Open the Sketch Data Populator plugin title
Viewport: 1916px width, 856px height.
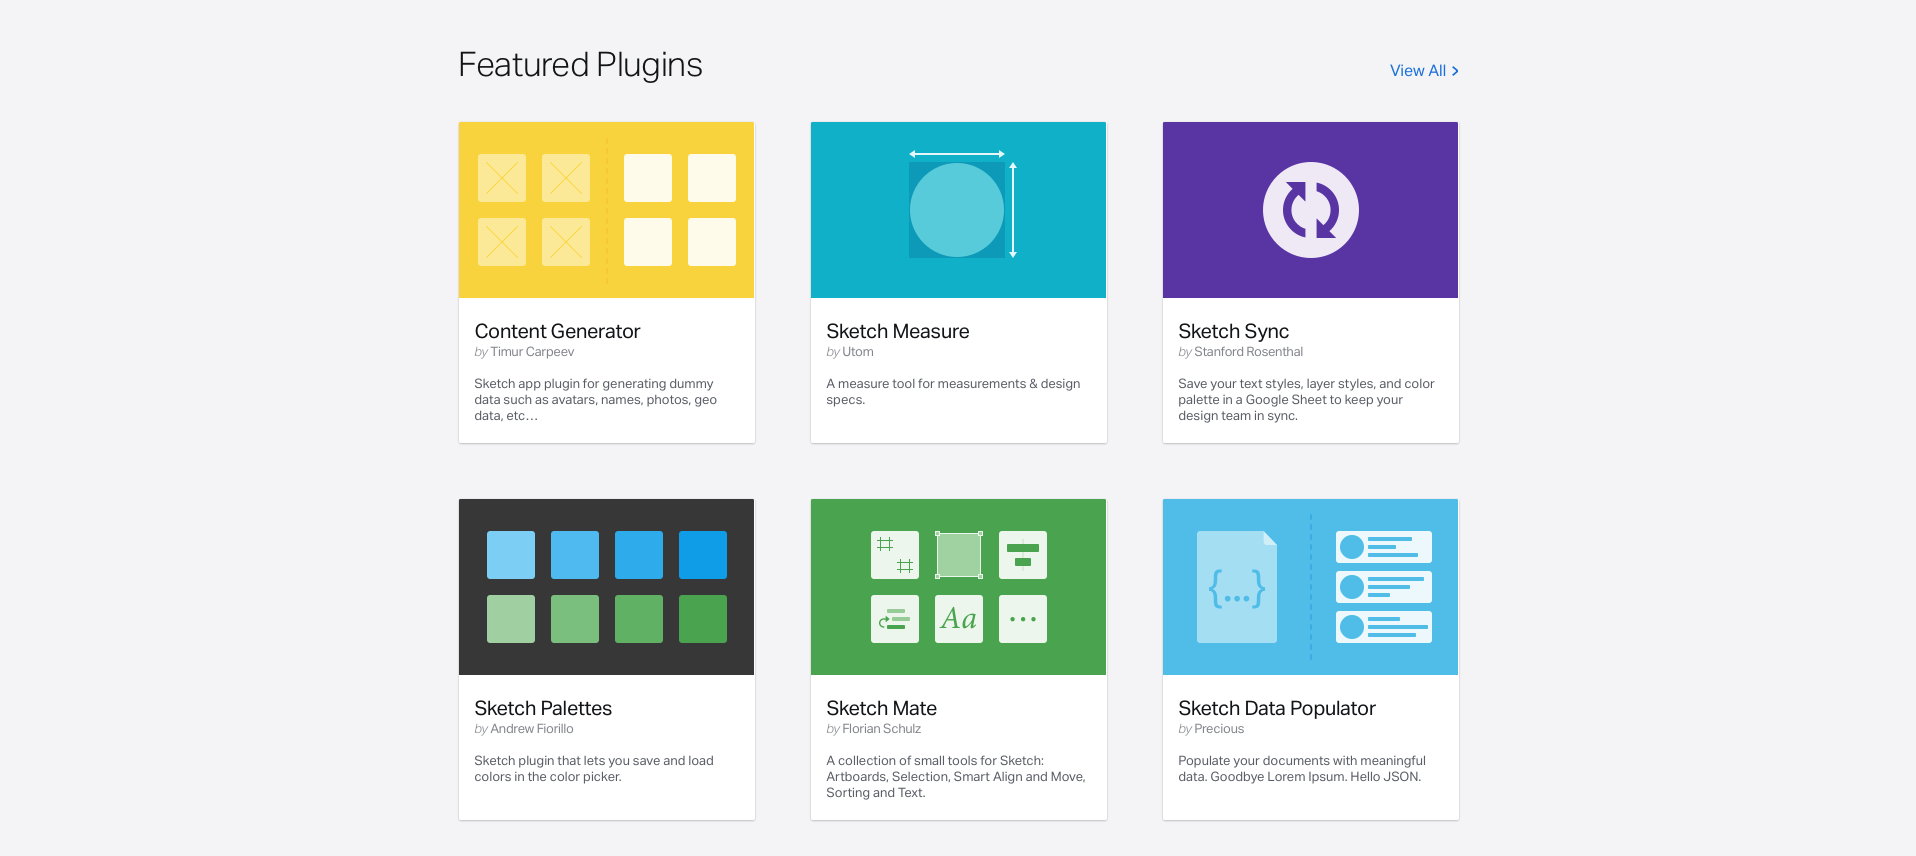(1277, 708)
